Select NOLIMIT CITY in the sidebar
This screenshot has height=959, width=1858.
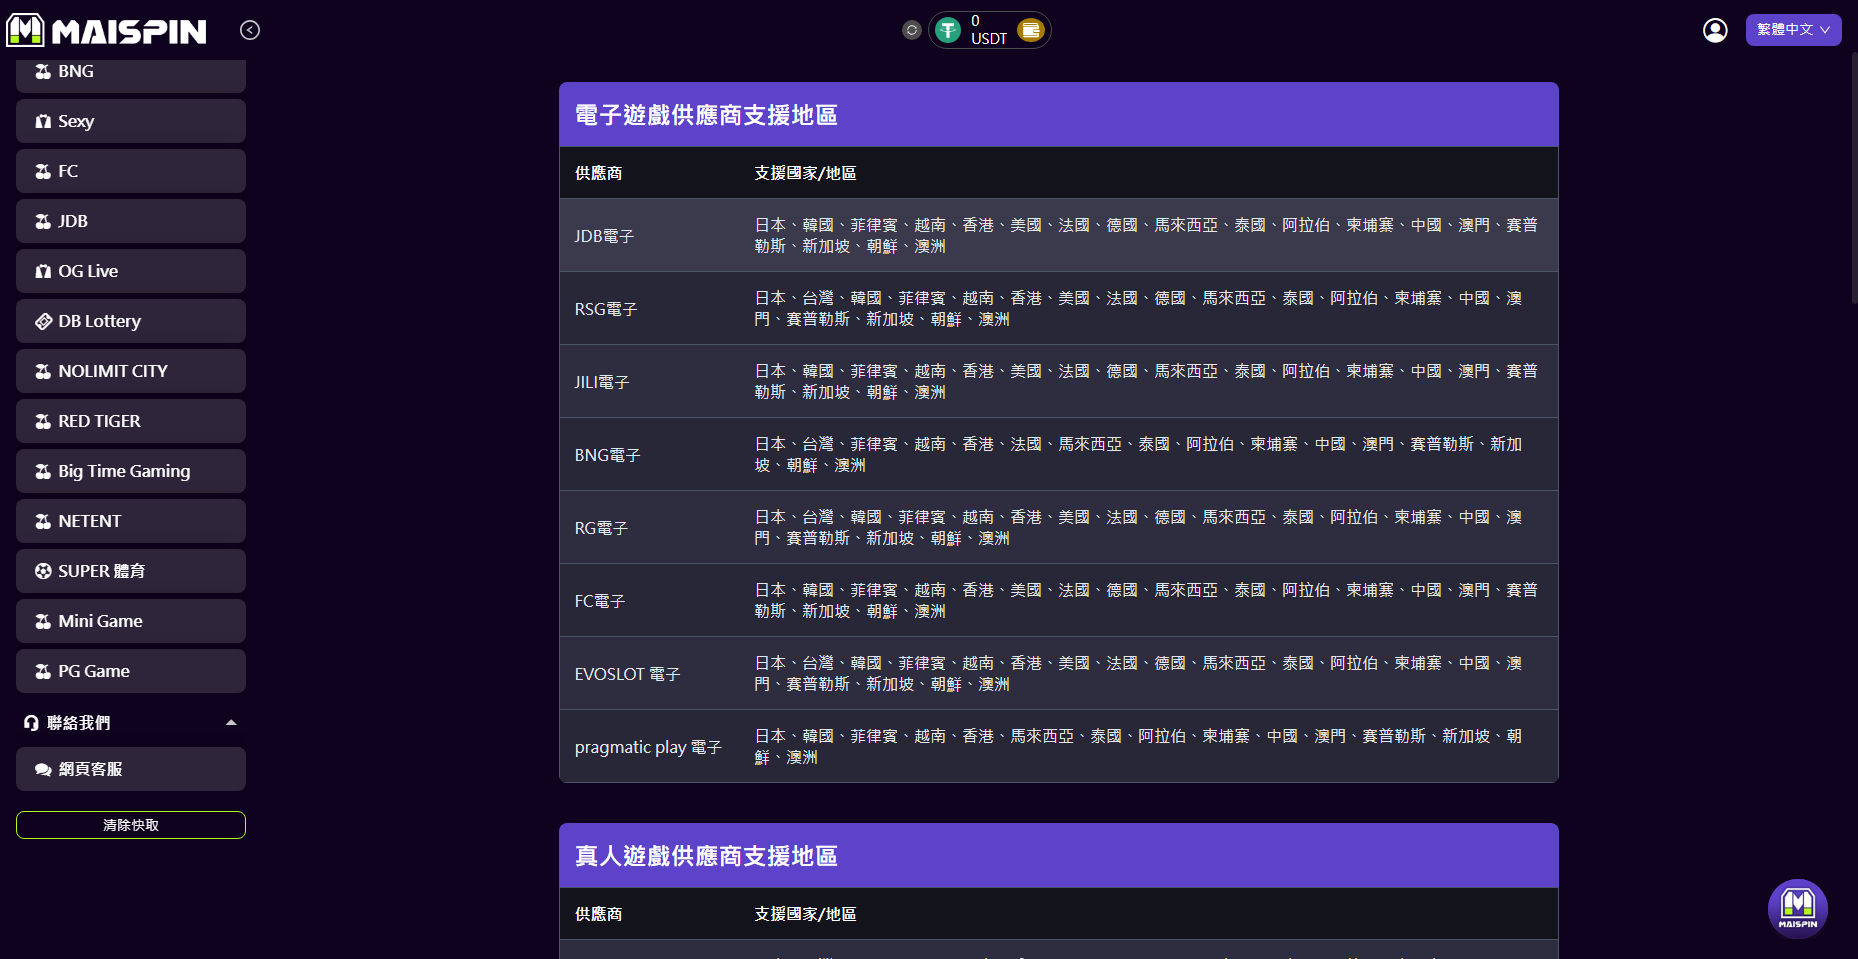131,371
